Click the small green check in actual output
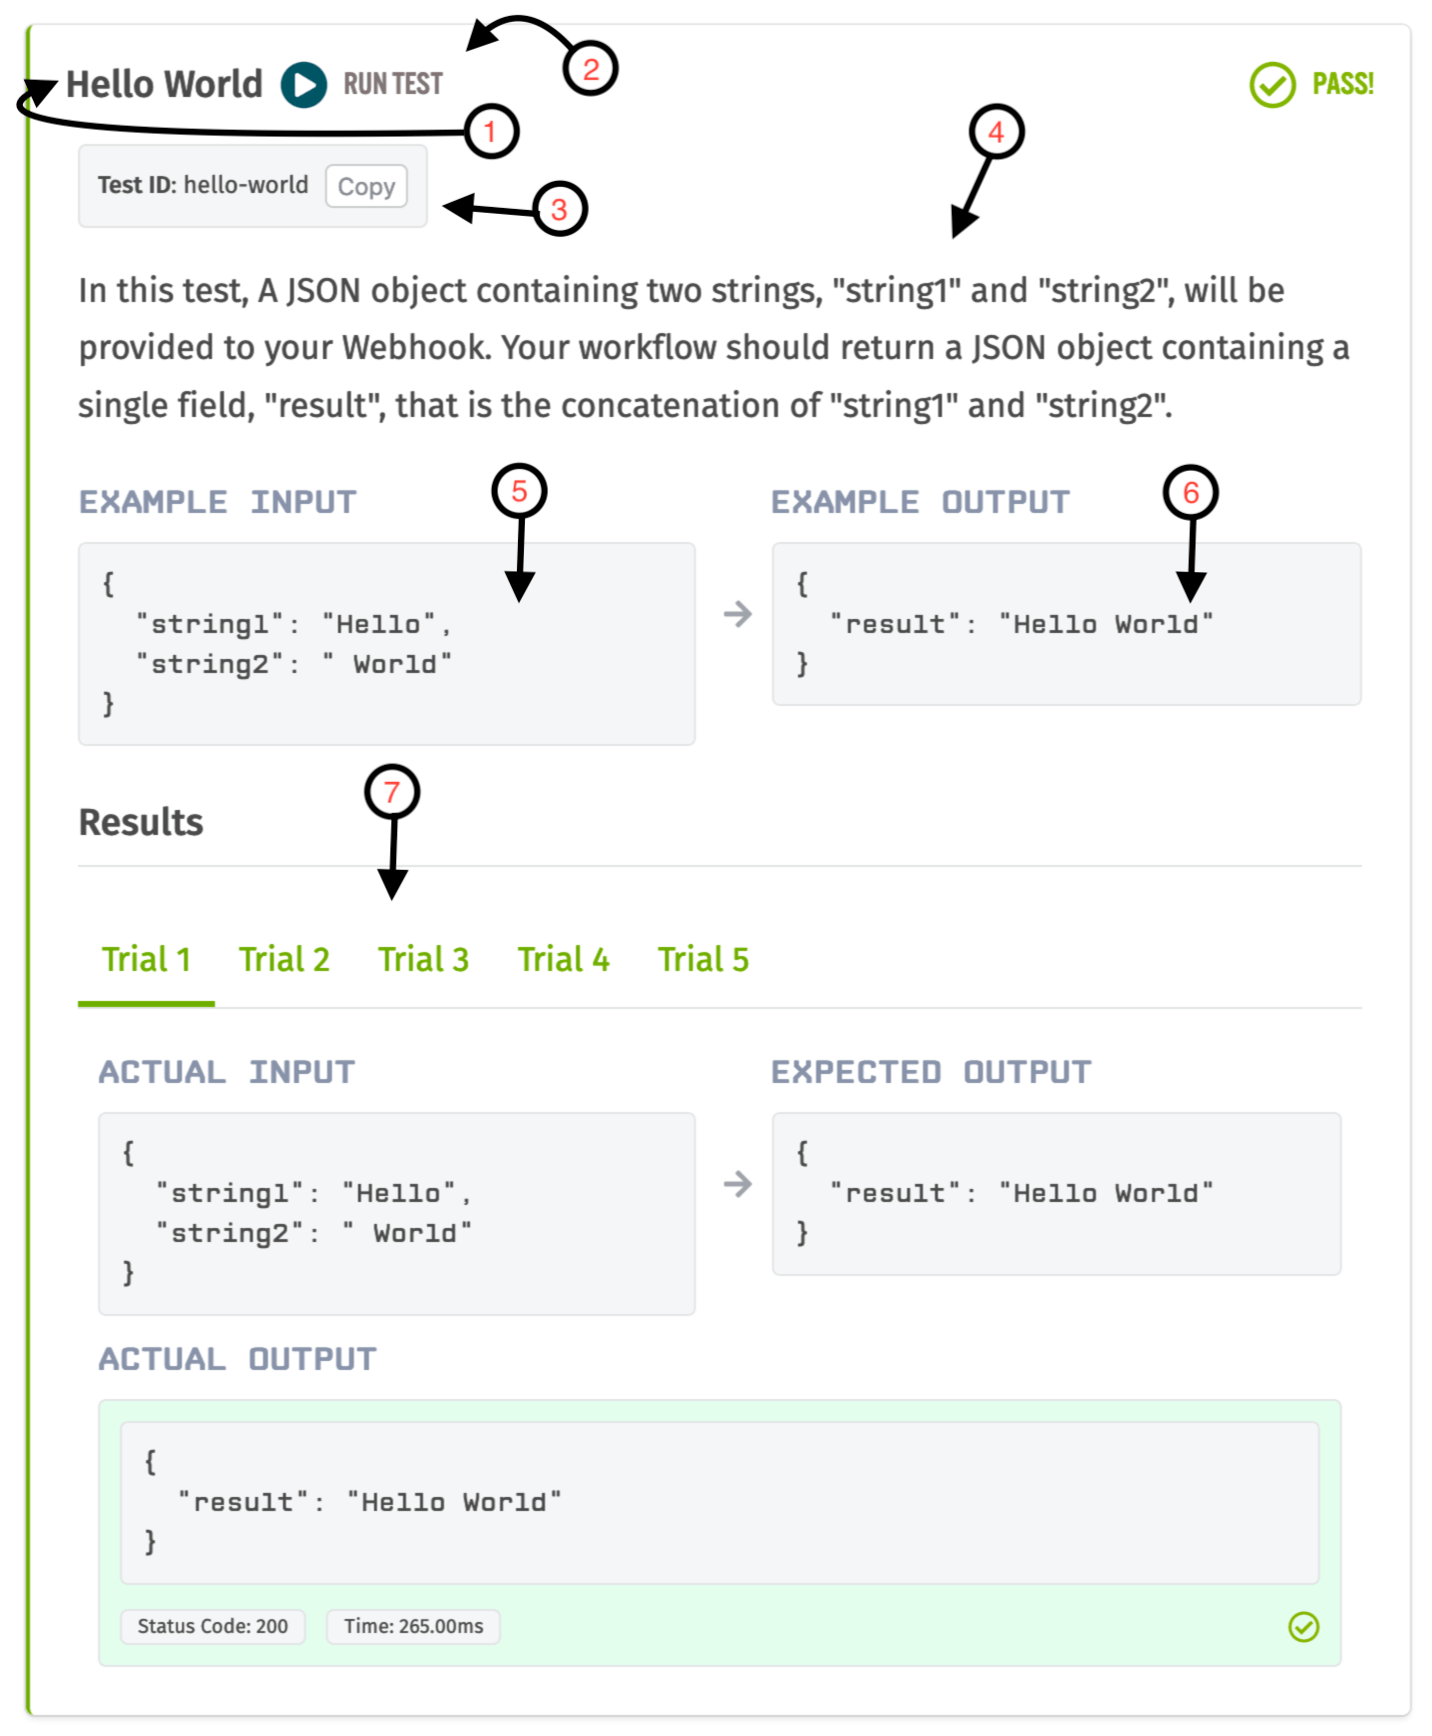Viewport: 1432px width, 1736px height. (1303, 1627)
